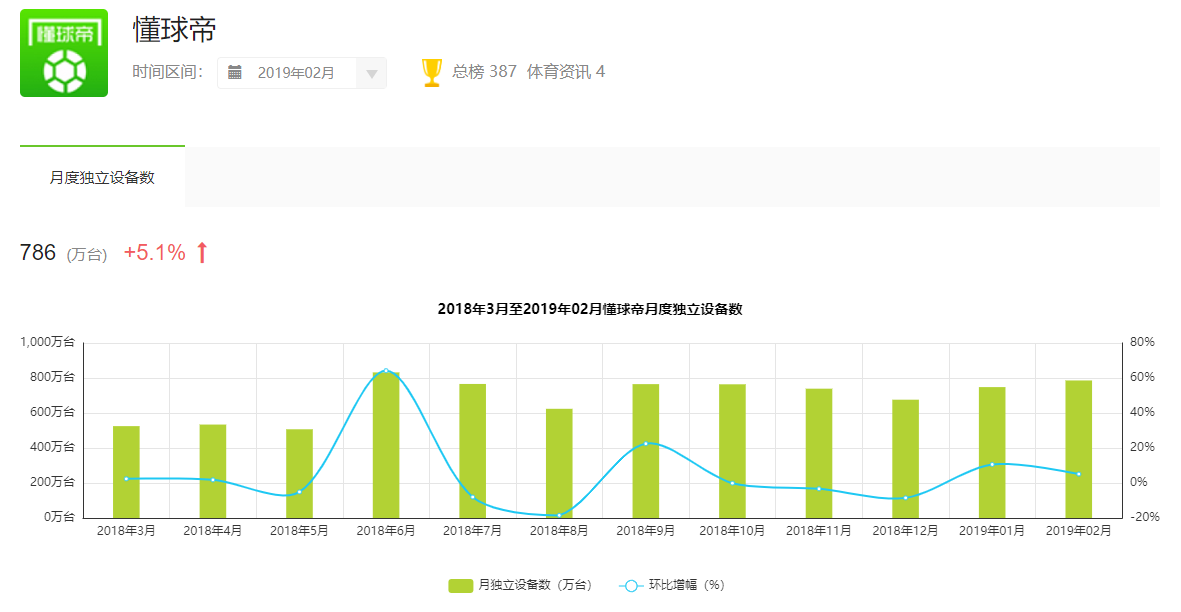Click the red upward arrow indicator
The height and width of the screenshot is (612, 1181).
click(x=202, y=252)
